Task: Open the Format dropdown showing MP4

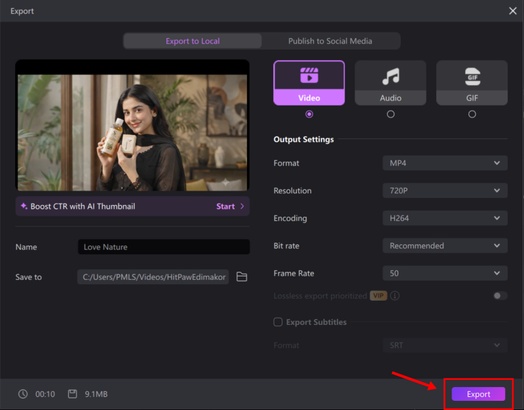Action: pyautogui.click(x=445, y=163)
